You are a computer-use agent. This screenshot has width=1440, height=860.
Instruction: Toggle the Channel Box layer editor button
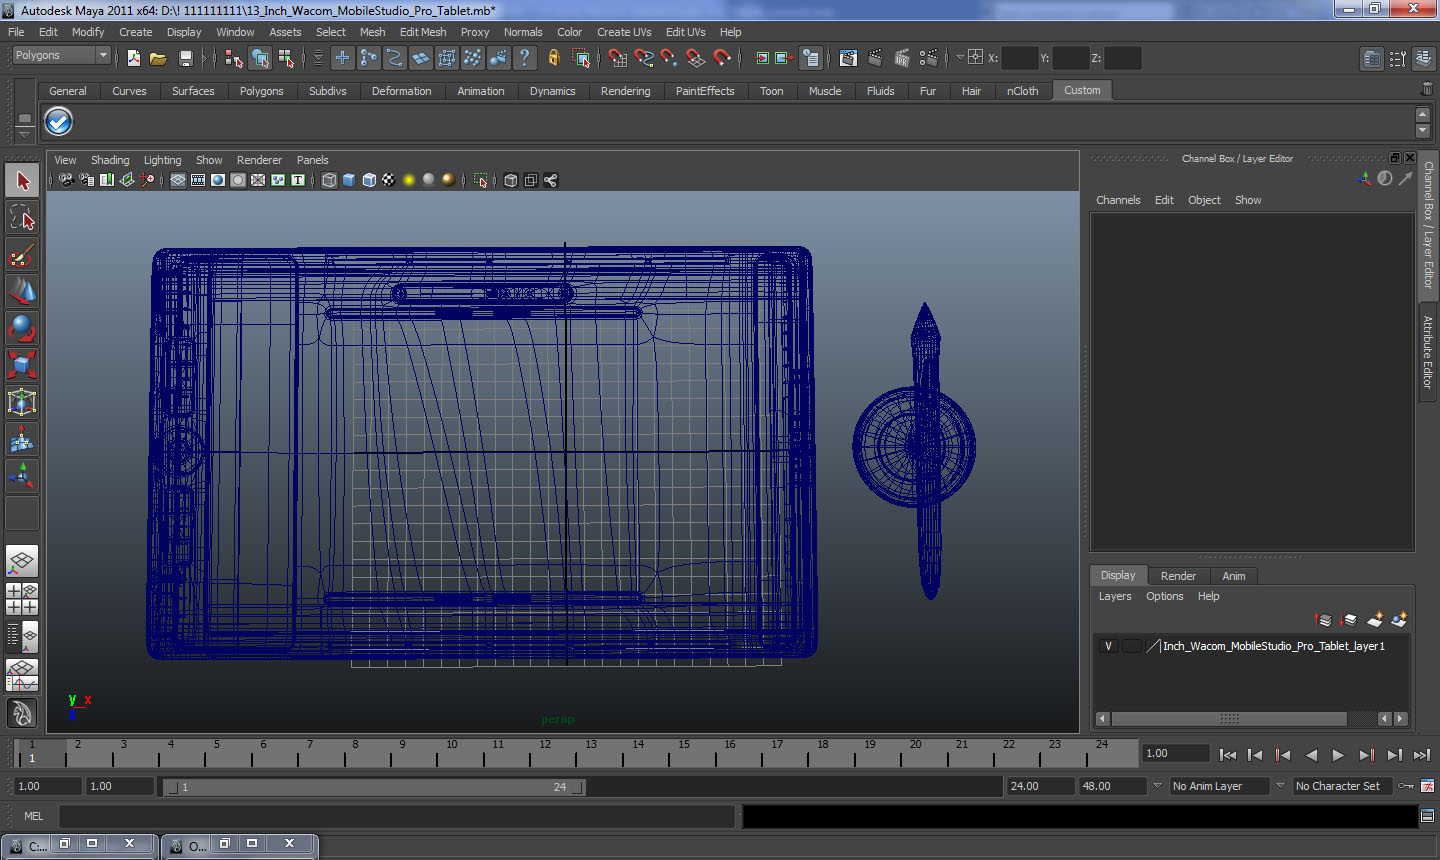pos(1423,59)
